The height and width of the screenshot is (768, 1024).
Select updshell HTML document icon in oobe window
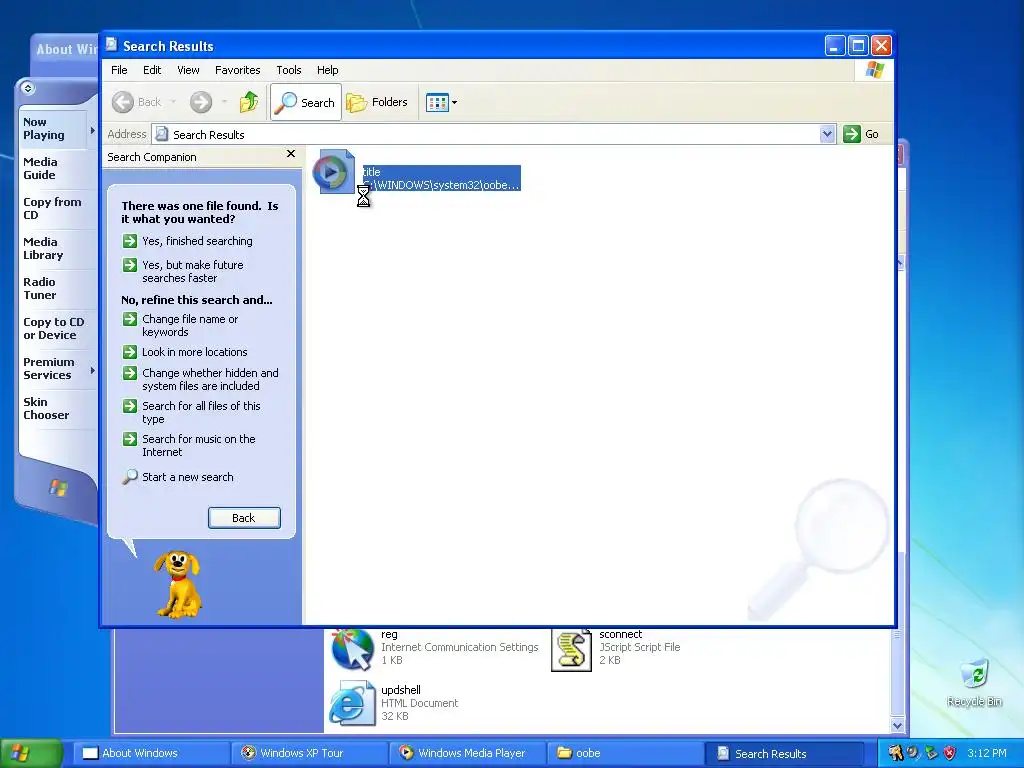coord(351,703)
